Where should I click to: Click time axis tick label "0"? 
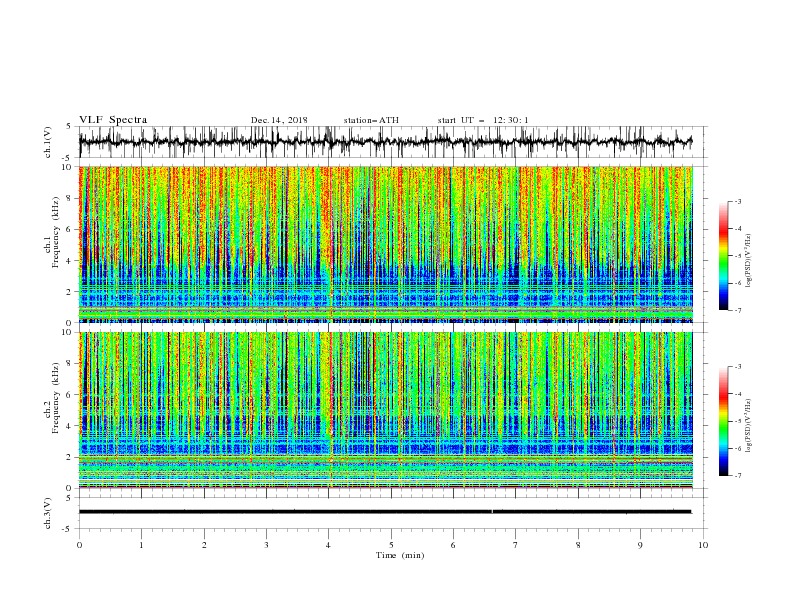pos(79,545)
